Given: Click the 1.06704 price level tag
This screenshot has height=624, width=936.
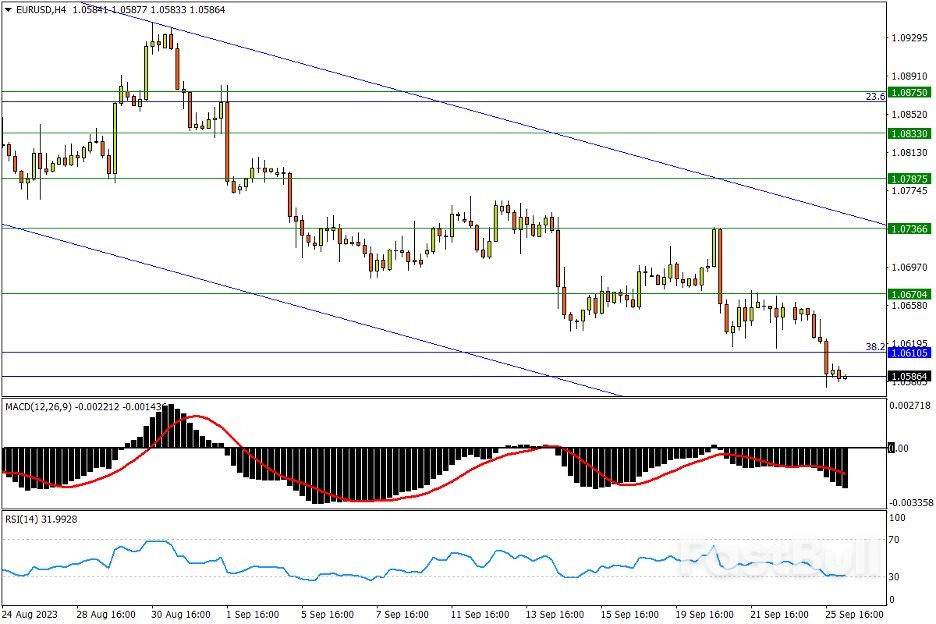Looking at the screenshot, I should (x=909, y=295).
